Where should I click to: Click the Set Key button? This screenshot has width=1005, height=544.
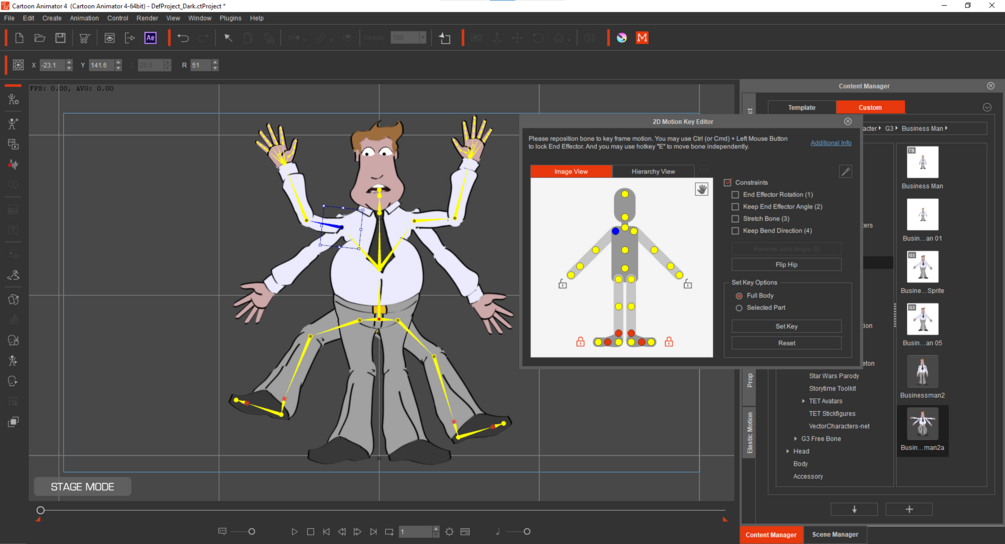tap(786, 326)
